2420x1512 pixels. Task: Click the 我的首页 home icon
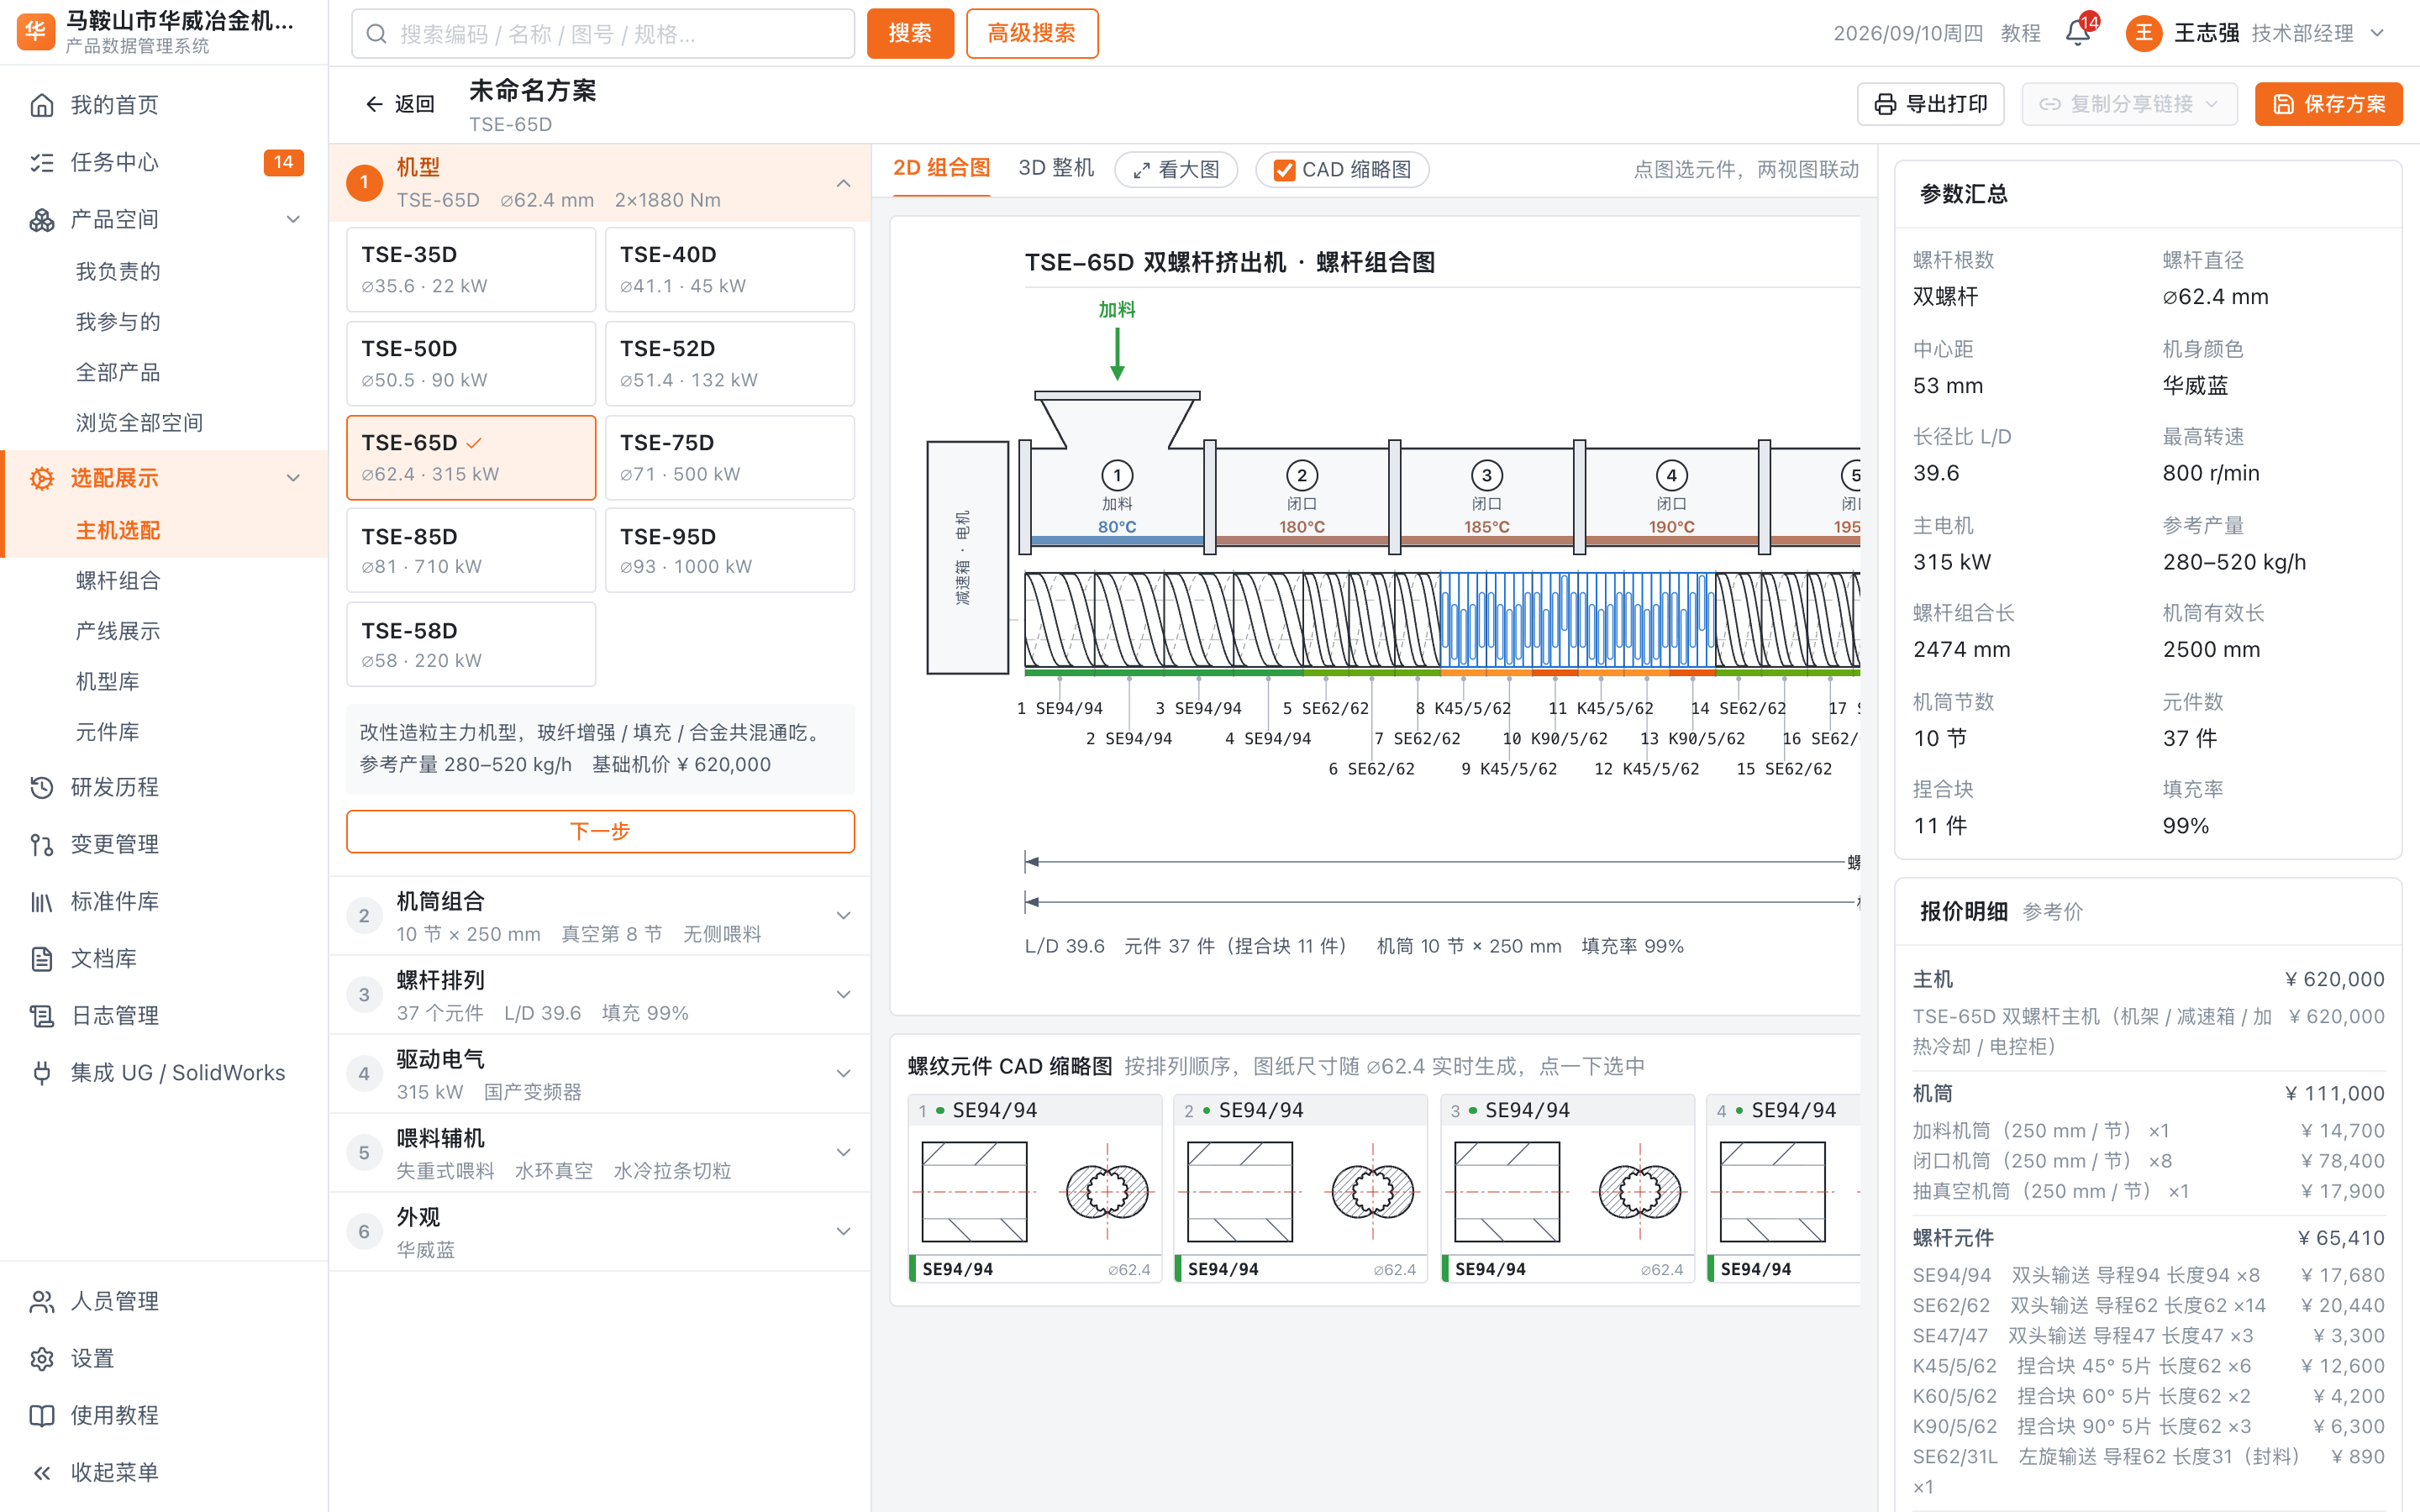(x=42, y=105)
